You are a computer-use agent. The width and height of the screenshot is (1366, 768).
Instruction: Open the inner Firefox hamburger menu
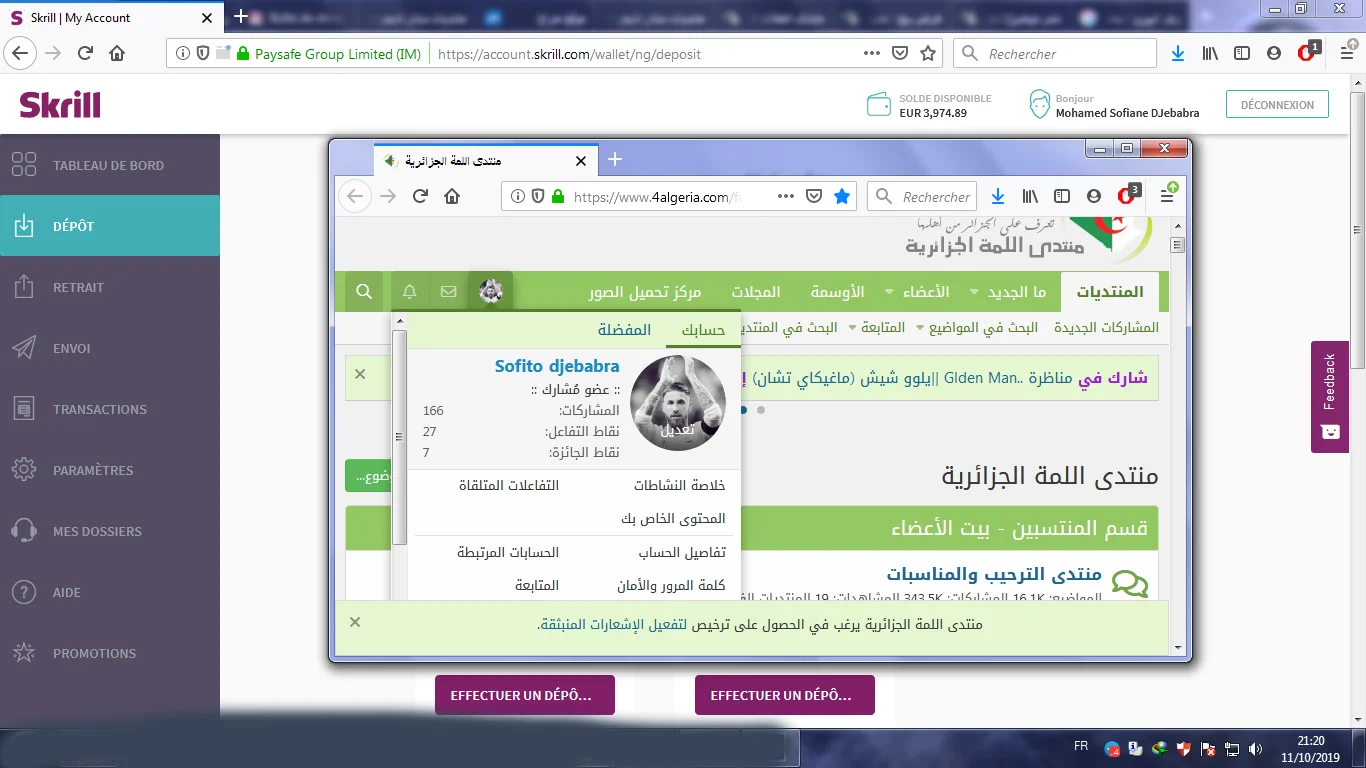click(x=1167, y=197)
